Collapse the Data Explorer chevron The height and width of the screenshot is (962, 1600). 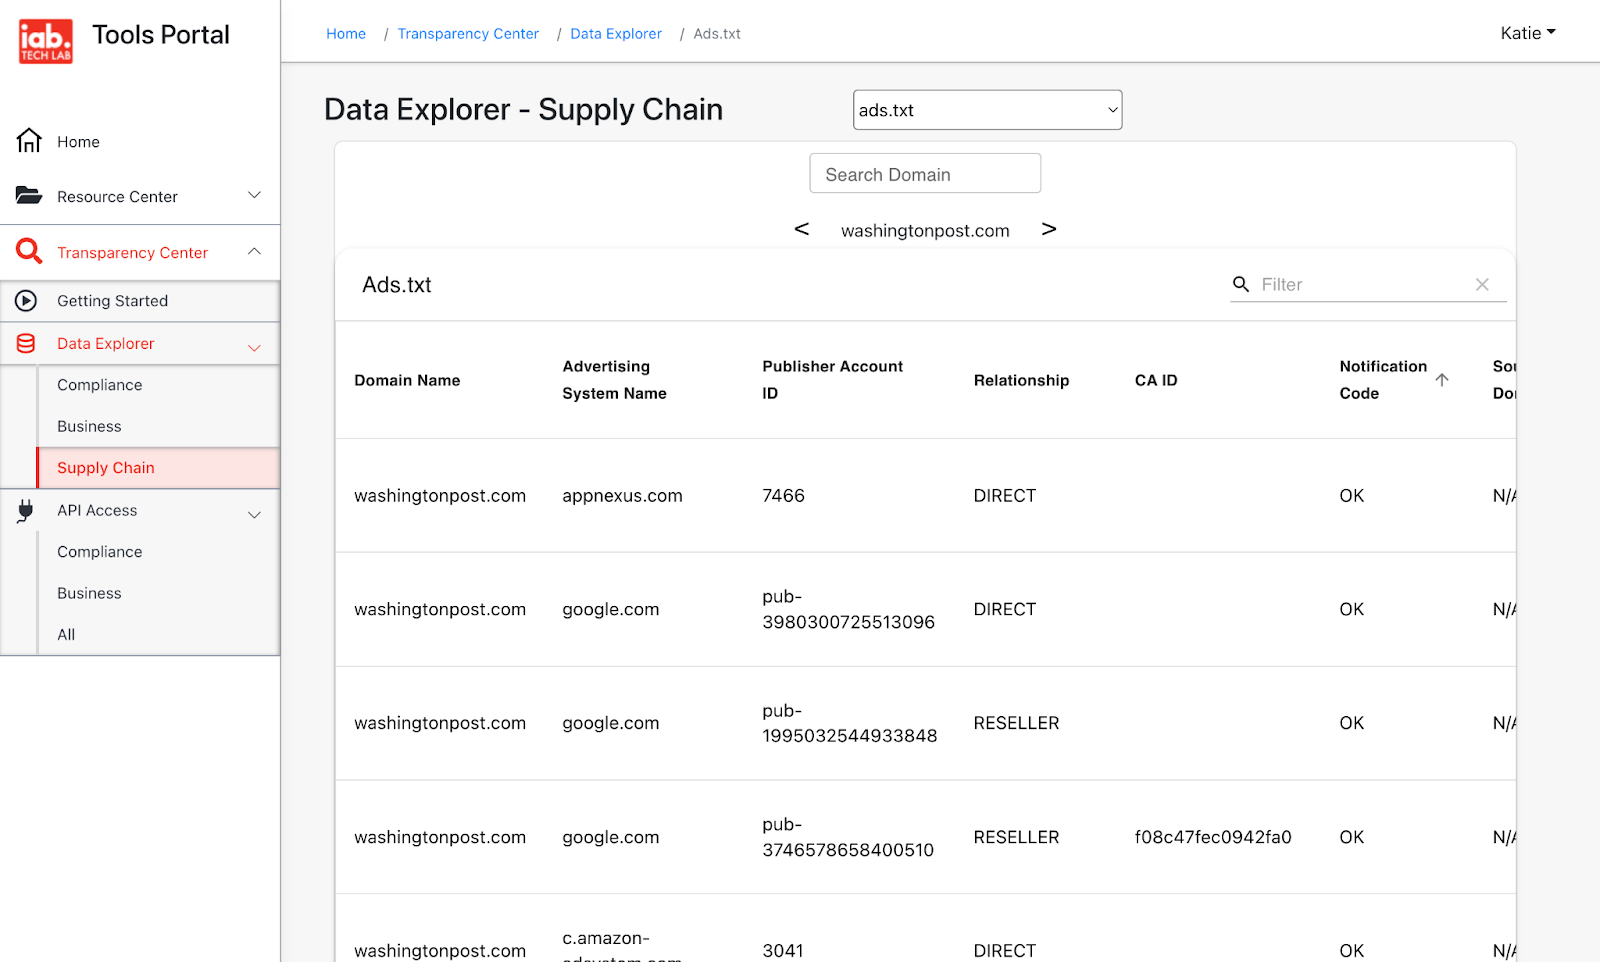pyautogui.click(x=254, y=348)
